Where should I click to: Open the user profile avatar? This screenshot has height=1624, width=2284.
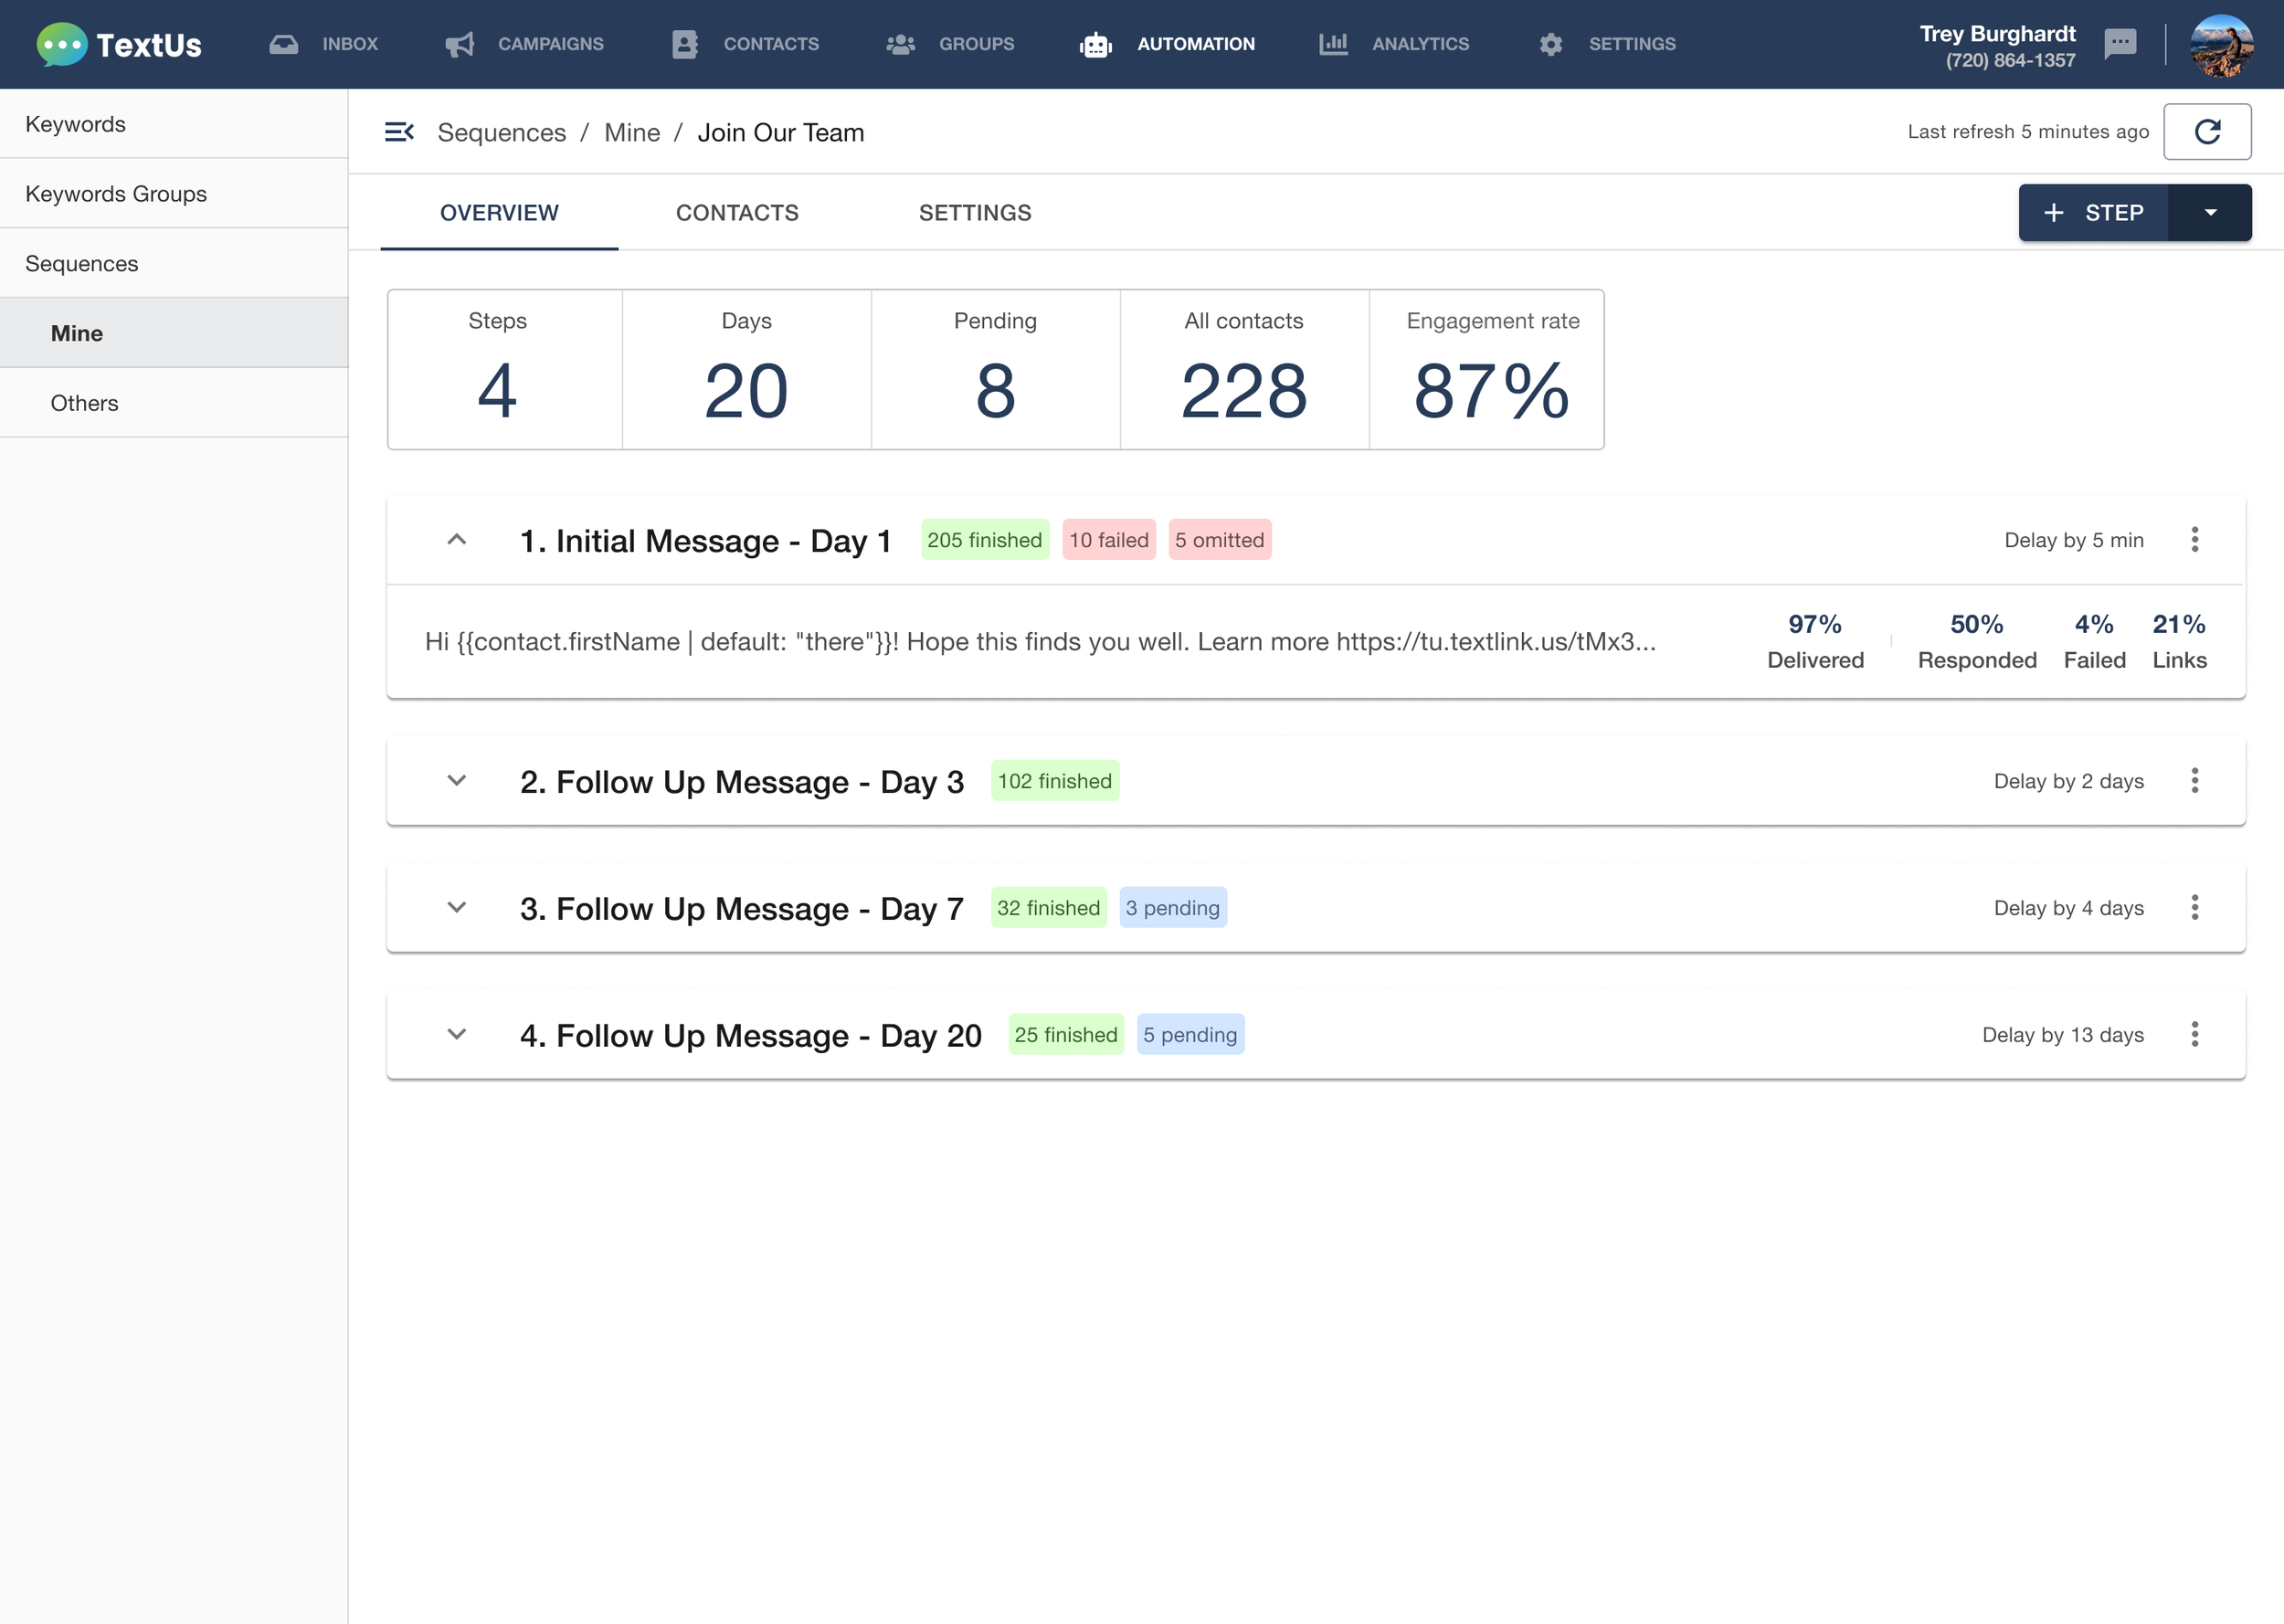[x=2221, y=44]
